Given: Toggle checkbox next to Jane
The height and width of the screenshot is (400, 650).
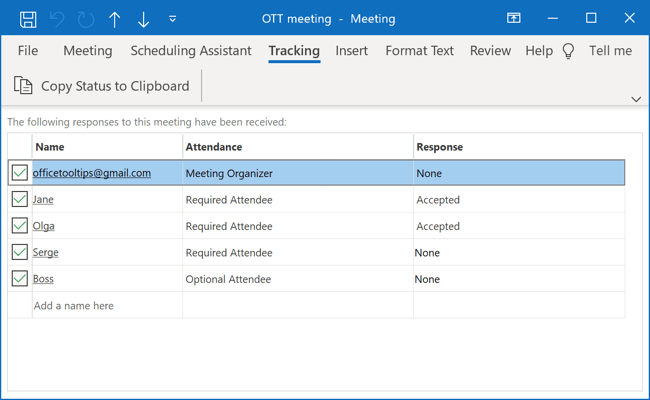Looking at the screenshot, I should click(19, 199).
